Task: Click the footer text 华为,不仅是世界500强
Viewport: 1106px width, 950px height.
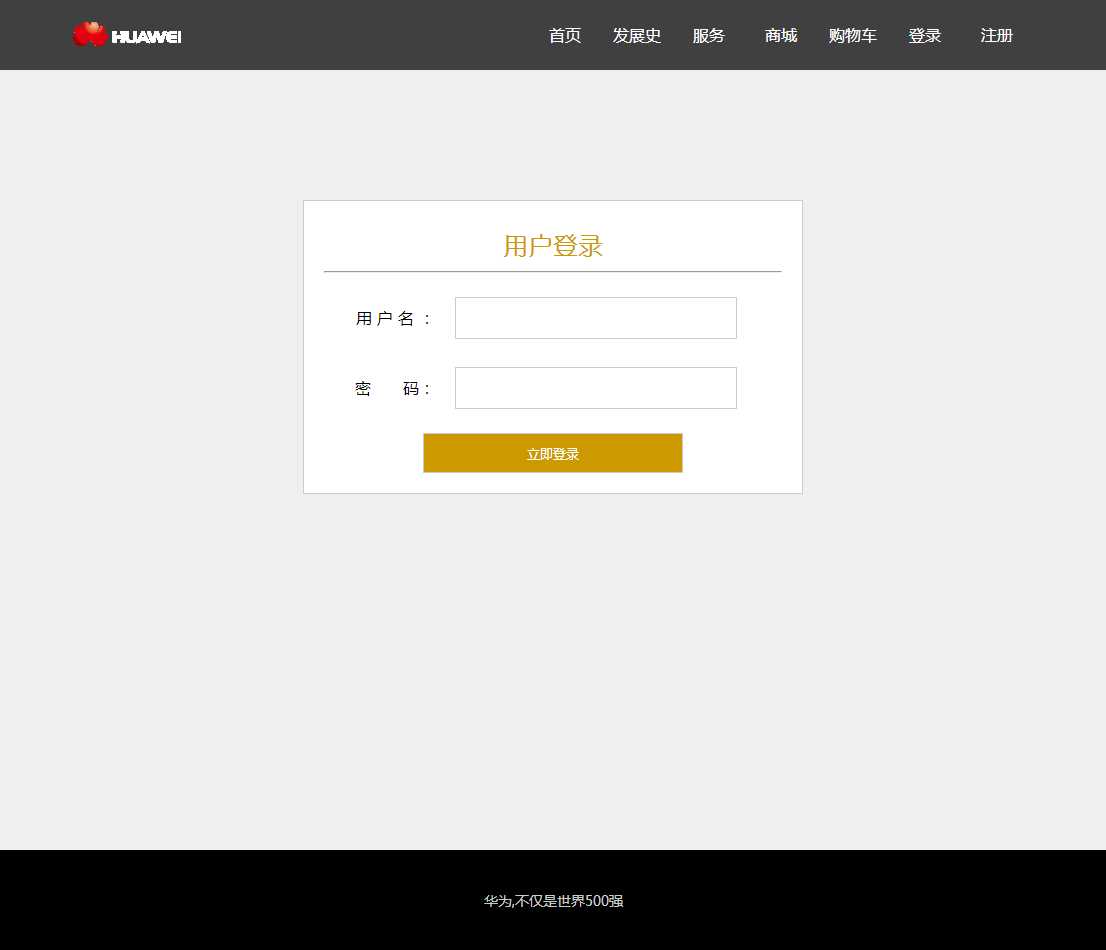Action: (x=553, y=901)
